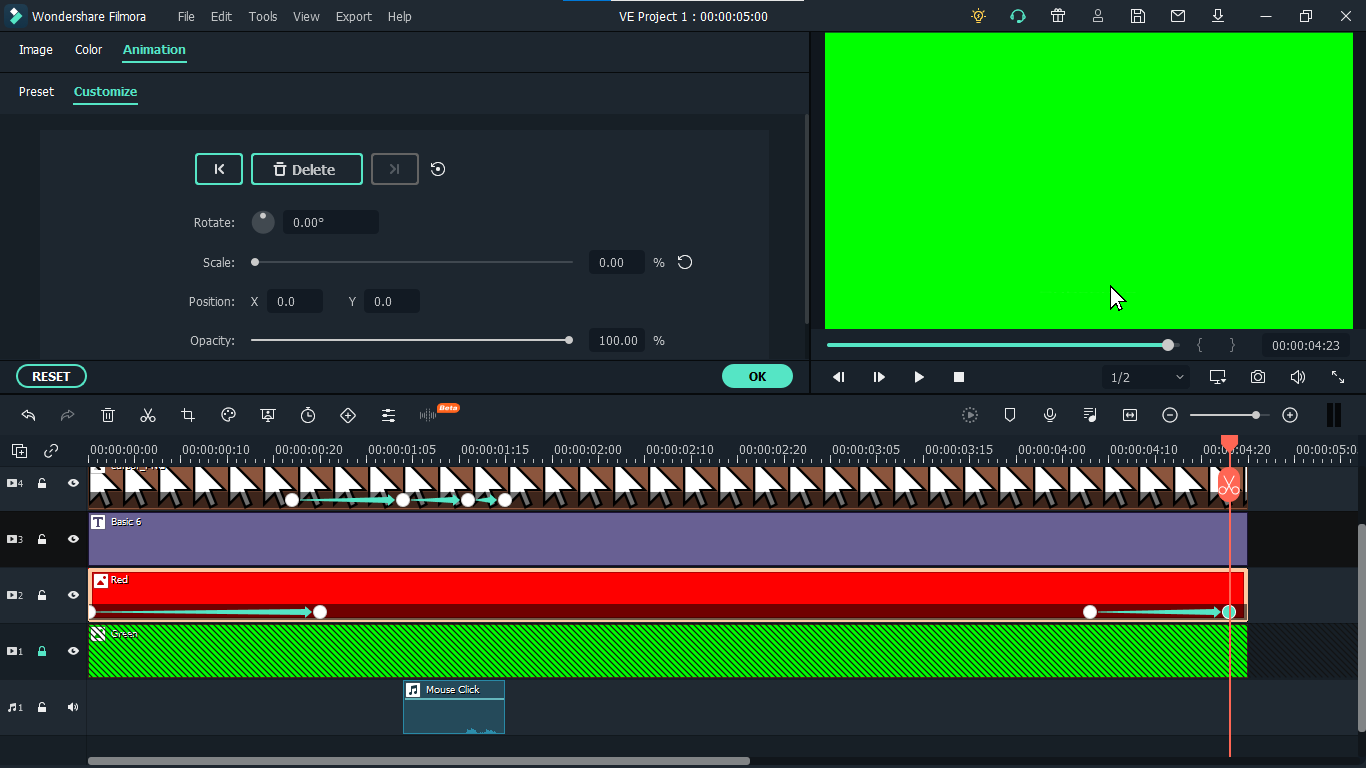Lock video track 3
The width and height of the screenshot is (1366, 768).
[42, 539]
